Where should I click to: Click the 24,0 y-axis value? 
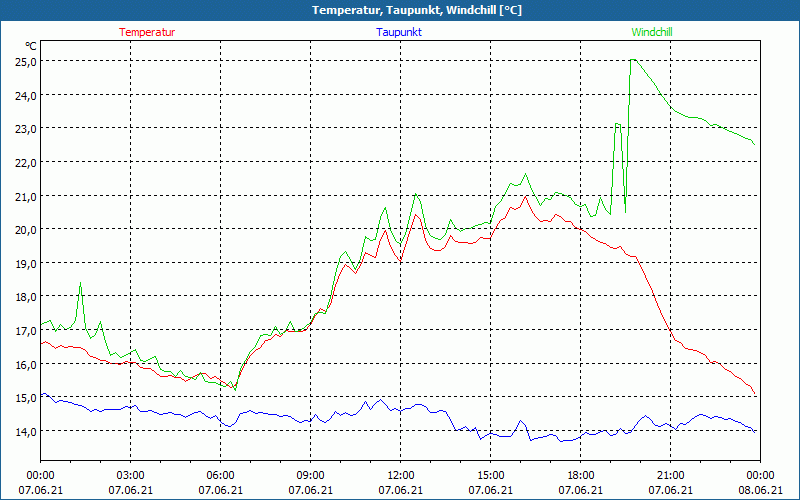pyautogui.click(x=26, y=95)
